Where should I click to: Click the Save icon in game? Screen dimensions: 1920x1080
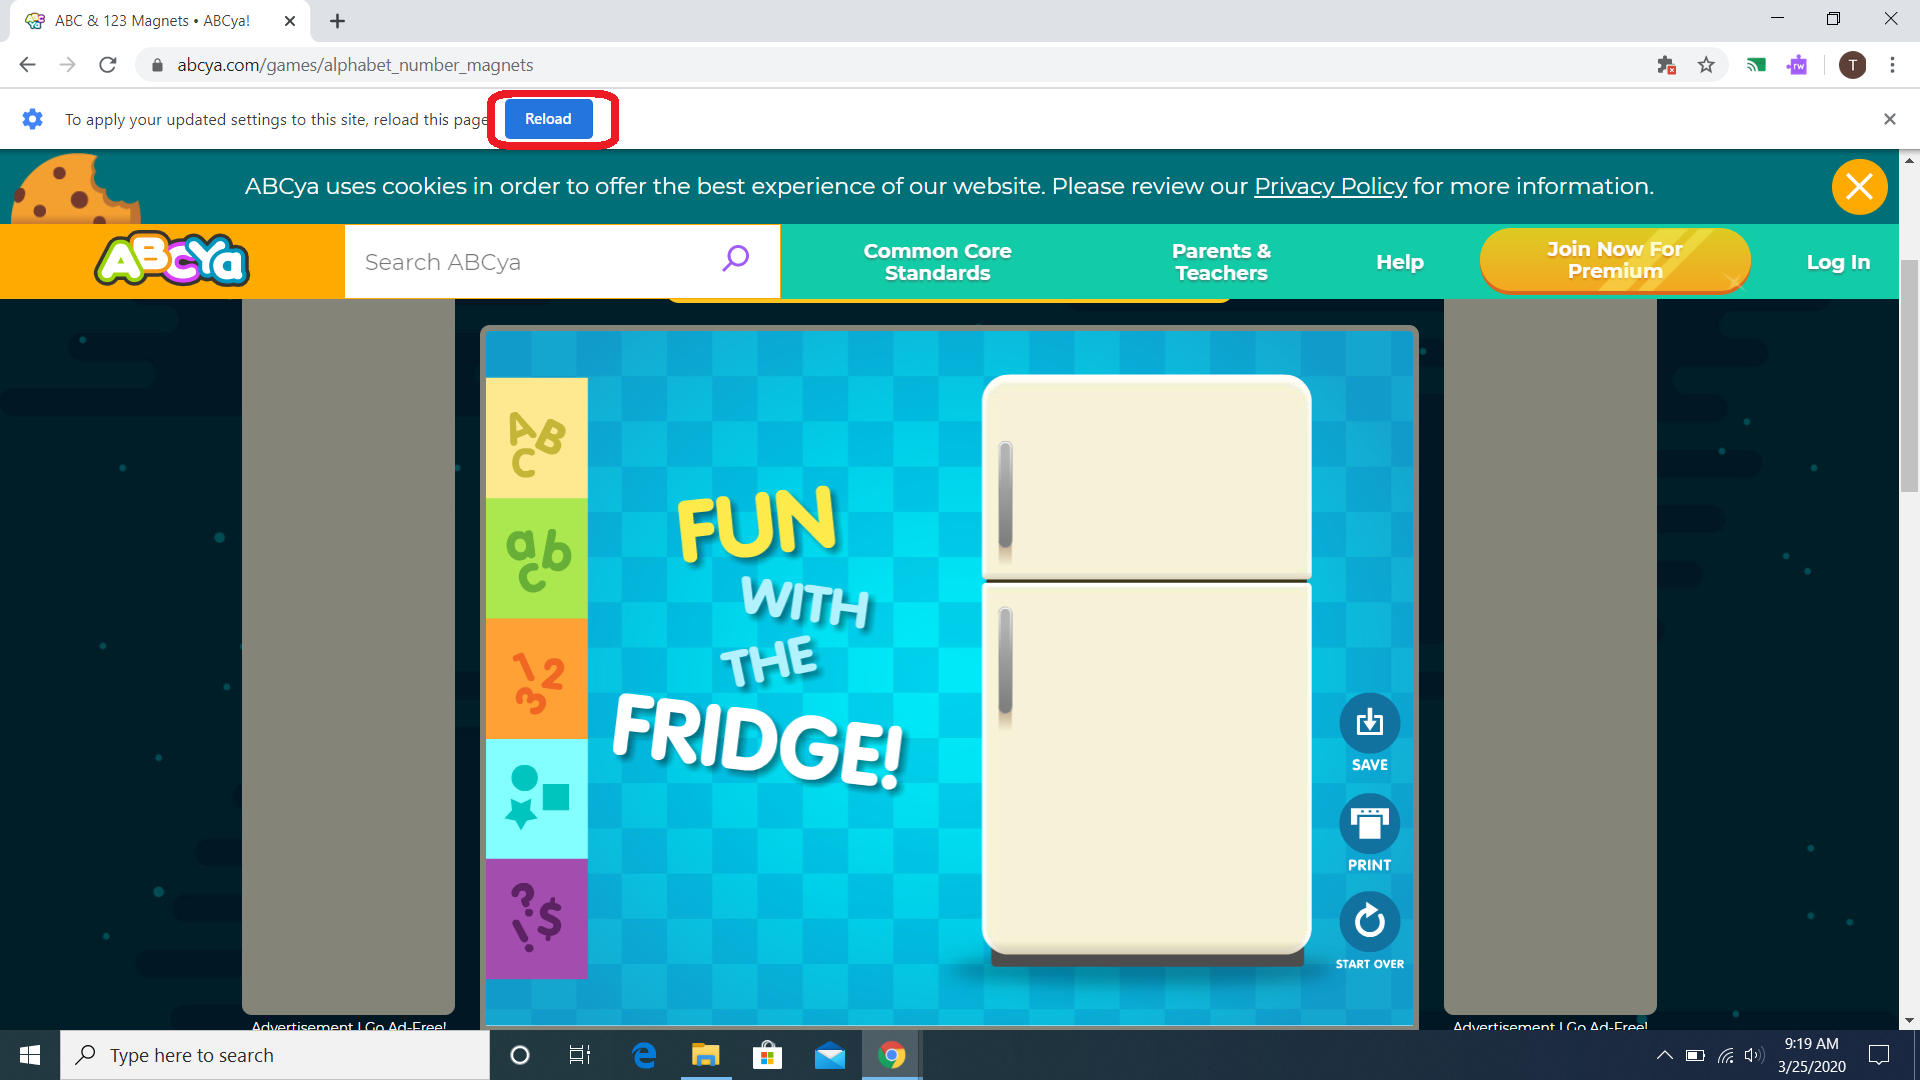pyautogui.click(x=1369, y=723)
